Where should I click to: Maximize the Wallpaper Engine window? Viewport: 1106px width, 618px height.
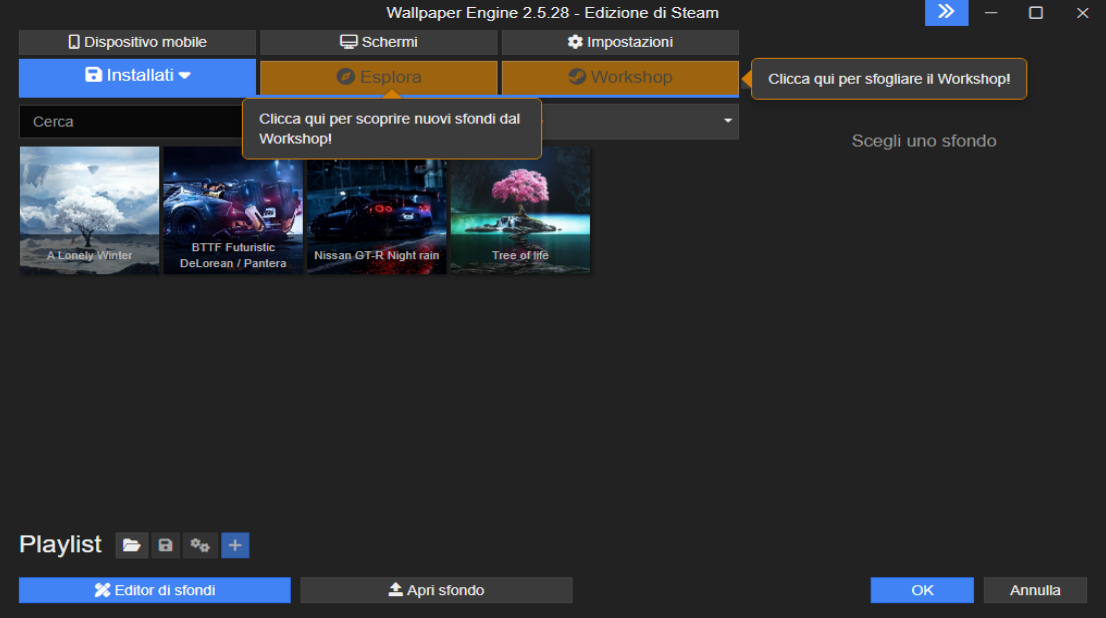click(x=1035, y=12)
